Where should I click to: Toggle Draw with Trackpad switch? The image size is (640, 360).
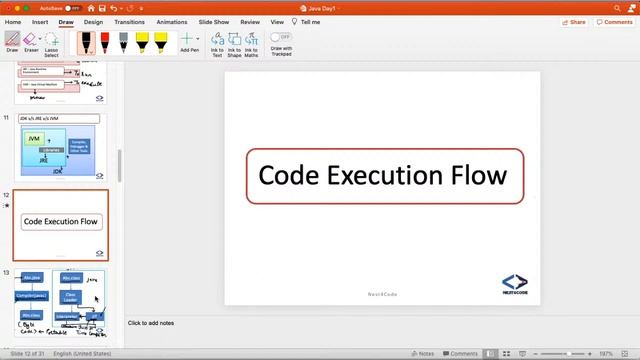point(280,37)
